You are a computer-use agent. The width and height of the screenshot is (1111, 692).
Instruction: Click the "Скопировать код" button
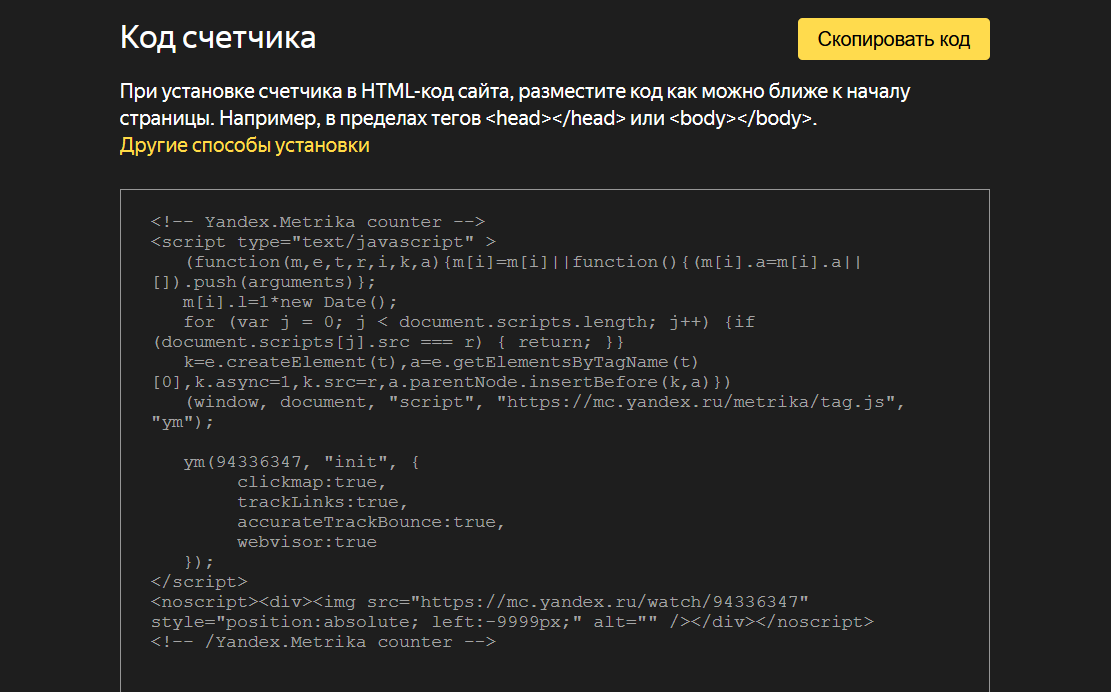[893, 39]
